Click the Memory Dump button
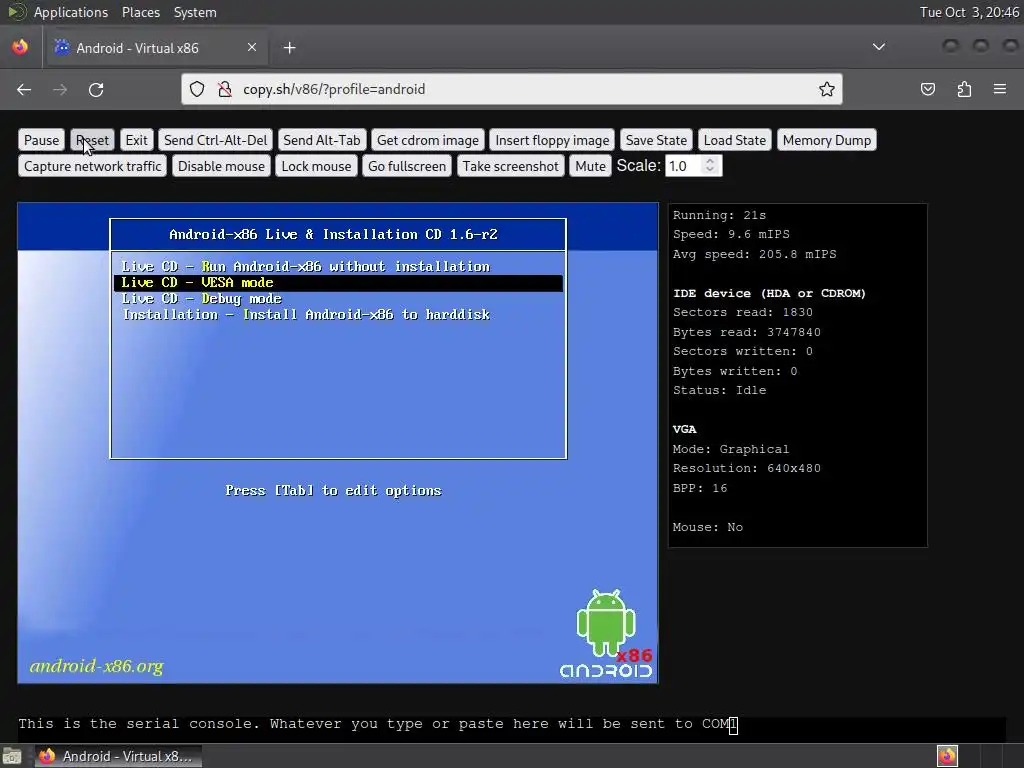The image size is (1024, 768). pyautogui.click(x=827, y=140)
